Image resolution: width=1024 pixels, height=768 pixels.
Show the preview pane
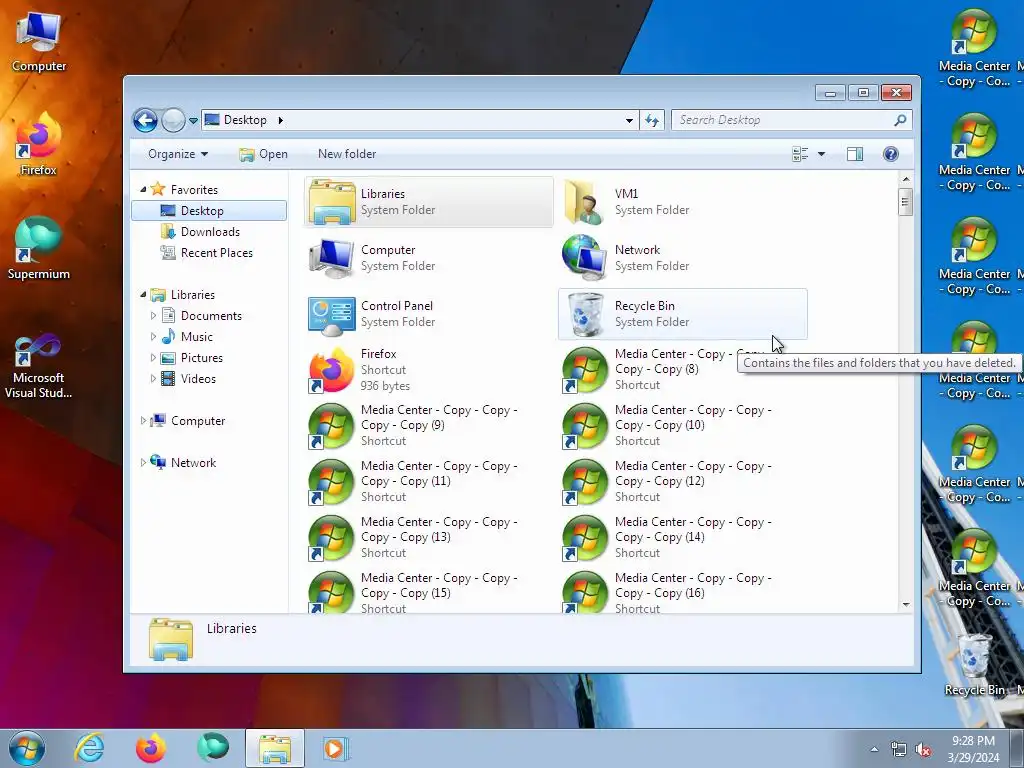[855, 154]
